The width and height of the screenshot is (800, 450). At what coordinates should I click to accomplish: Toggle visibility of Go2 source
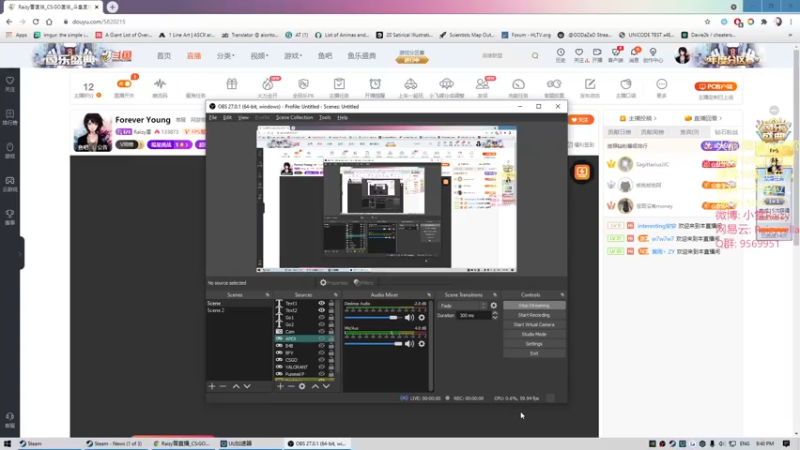pyautogui.click(x=321, y=324)
